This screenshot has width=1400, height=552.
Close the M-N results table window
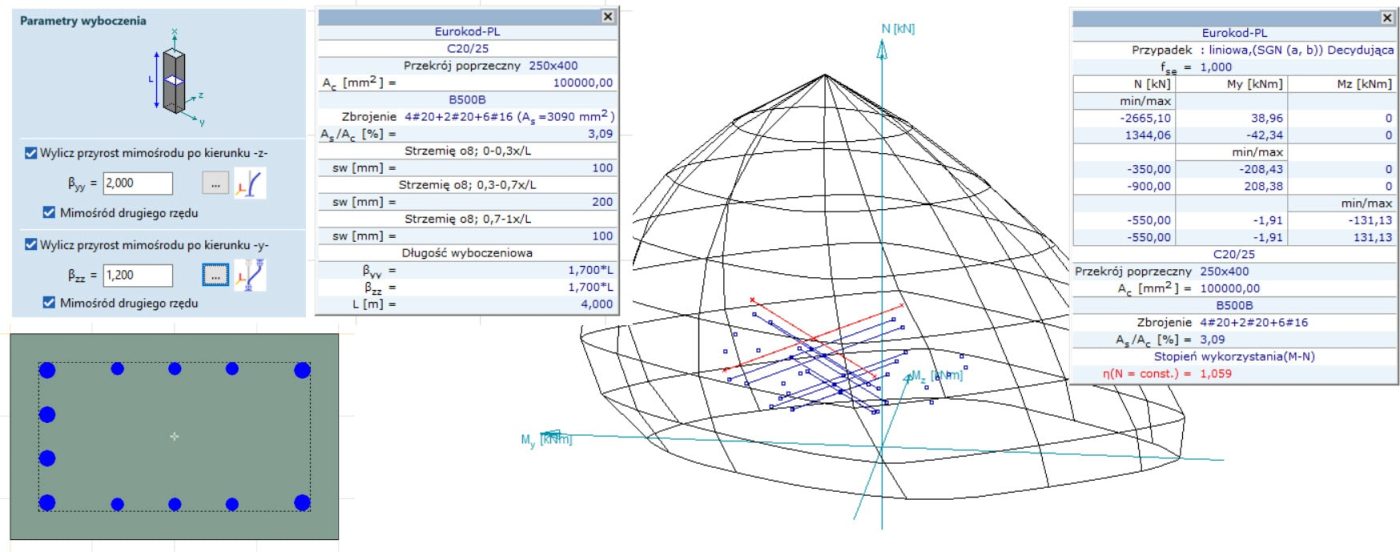[1383, 18]
